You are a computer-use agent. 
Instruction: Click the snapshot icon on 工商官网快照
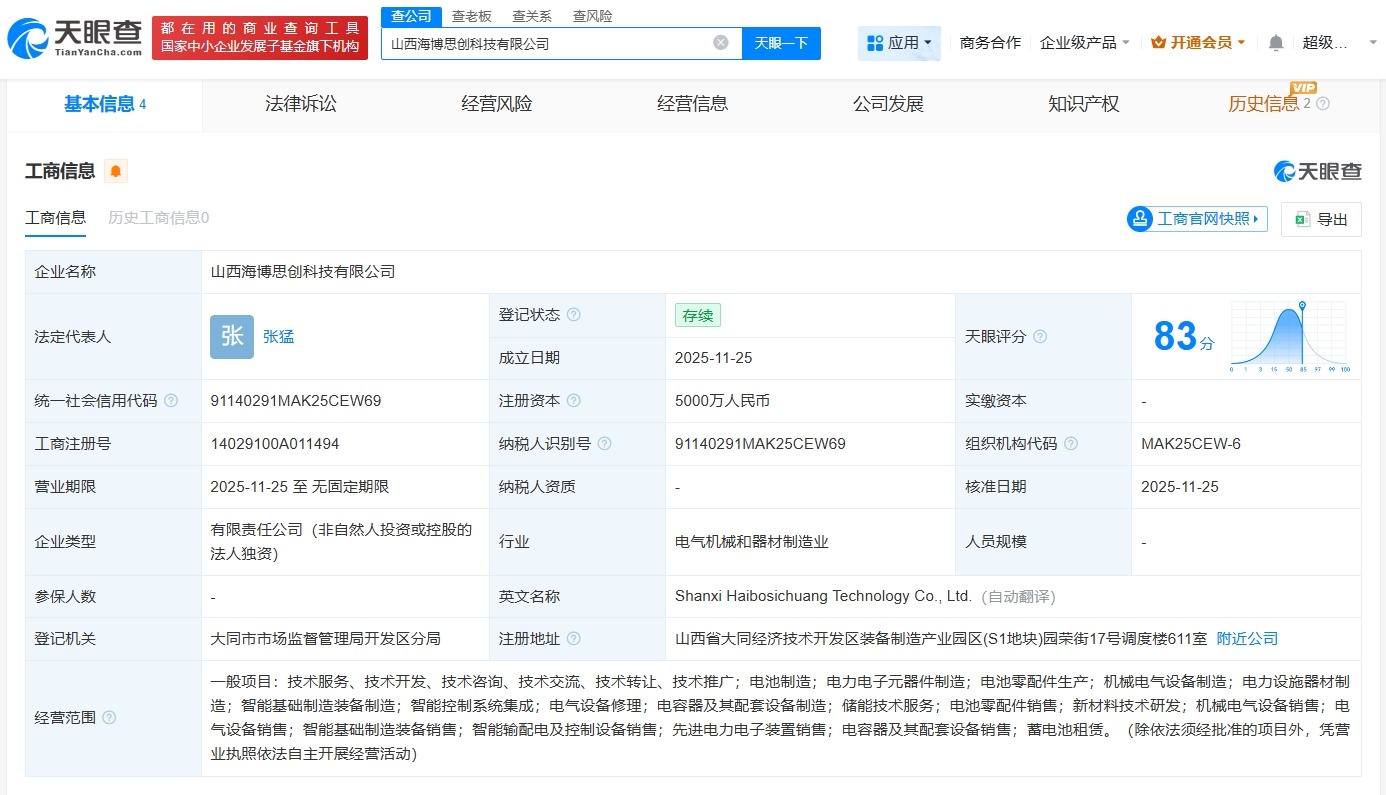[x=1139, y=218]
